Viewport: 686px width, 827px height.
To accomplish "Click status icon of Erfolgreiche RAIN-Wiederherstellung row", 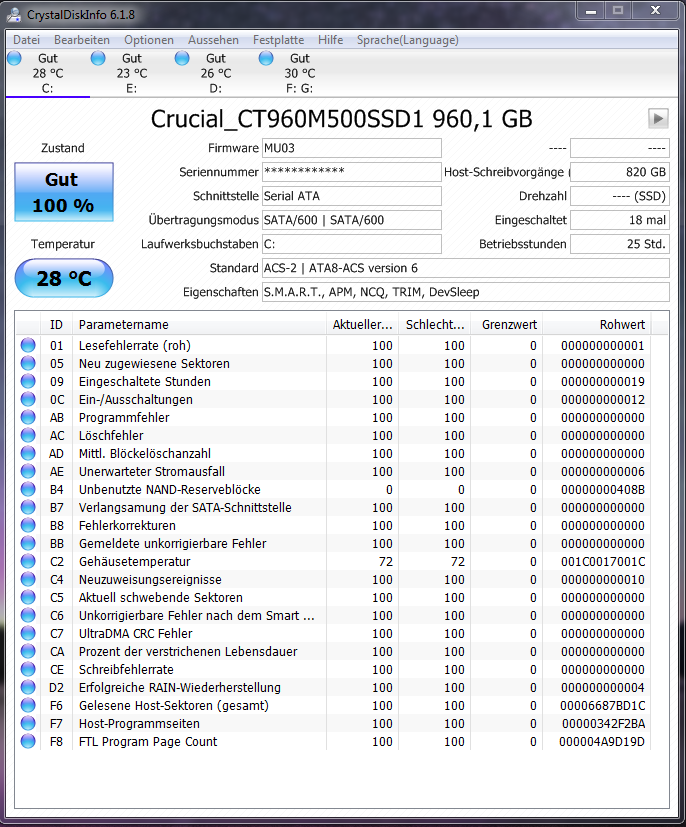I will 28,687.
